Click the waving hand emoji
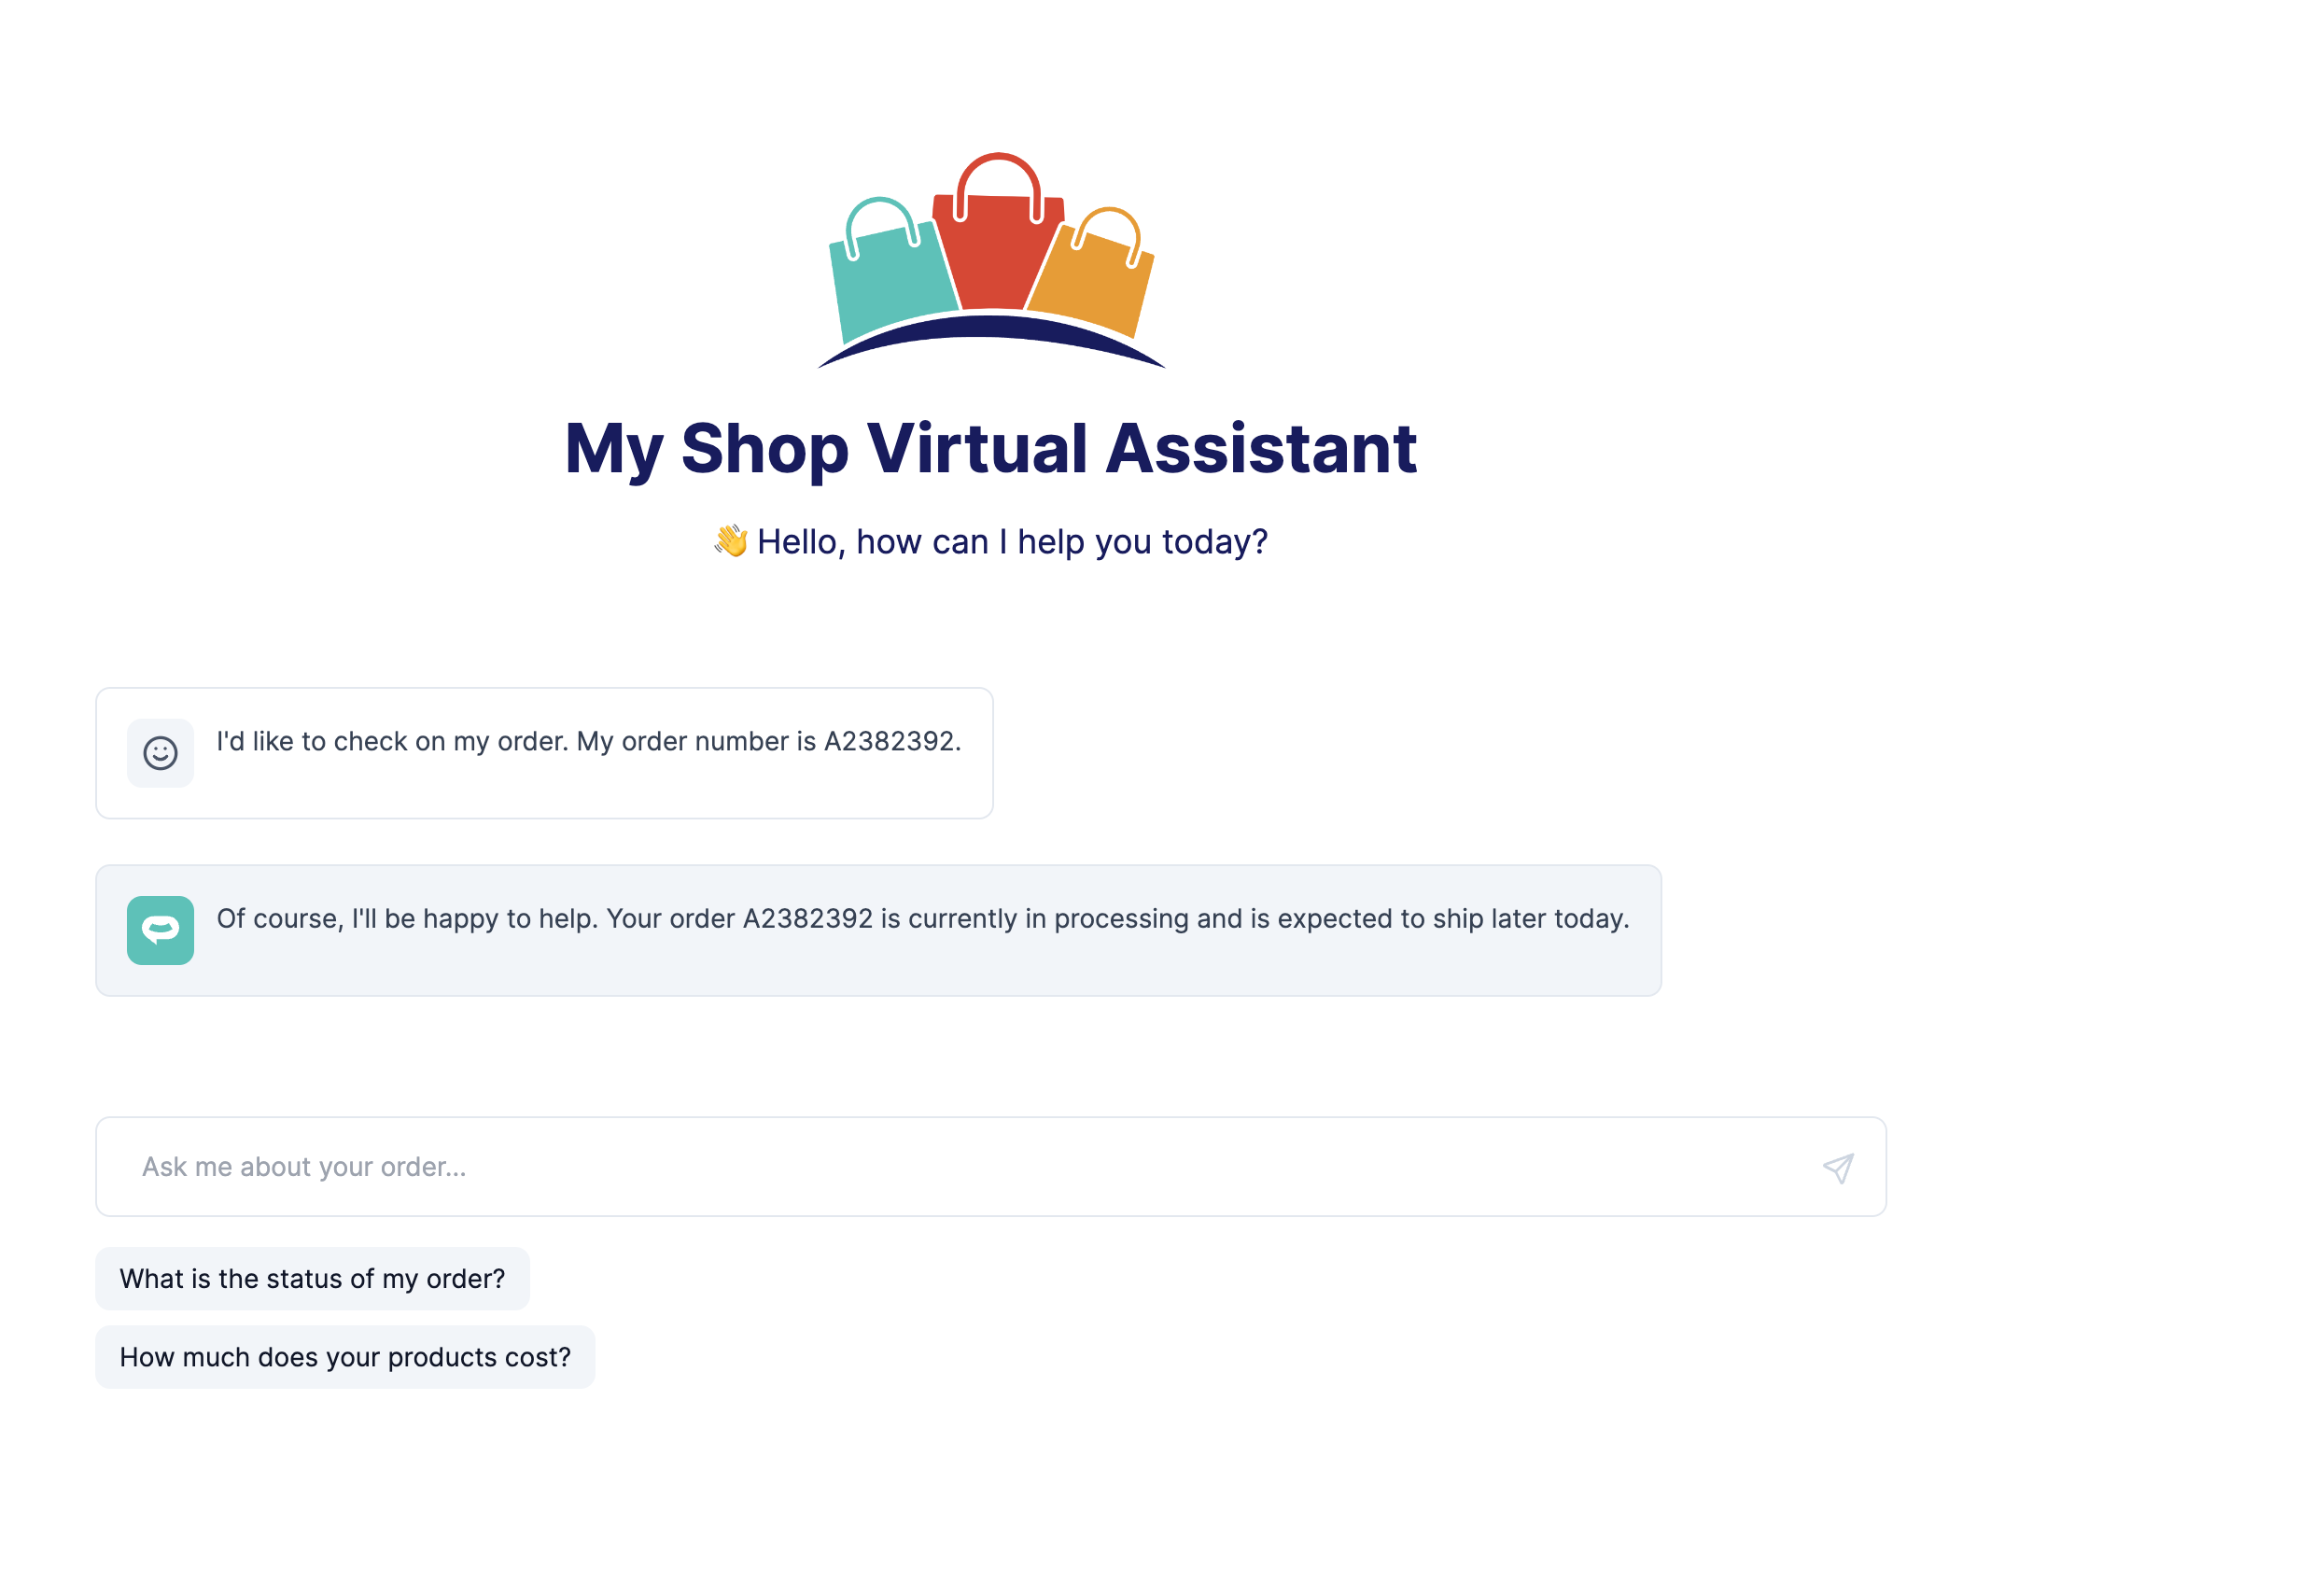Image resolution: width=2313 pixels, height=1596 pixels. point(731,541)
